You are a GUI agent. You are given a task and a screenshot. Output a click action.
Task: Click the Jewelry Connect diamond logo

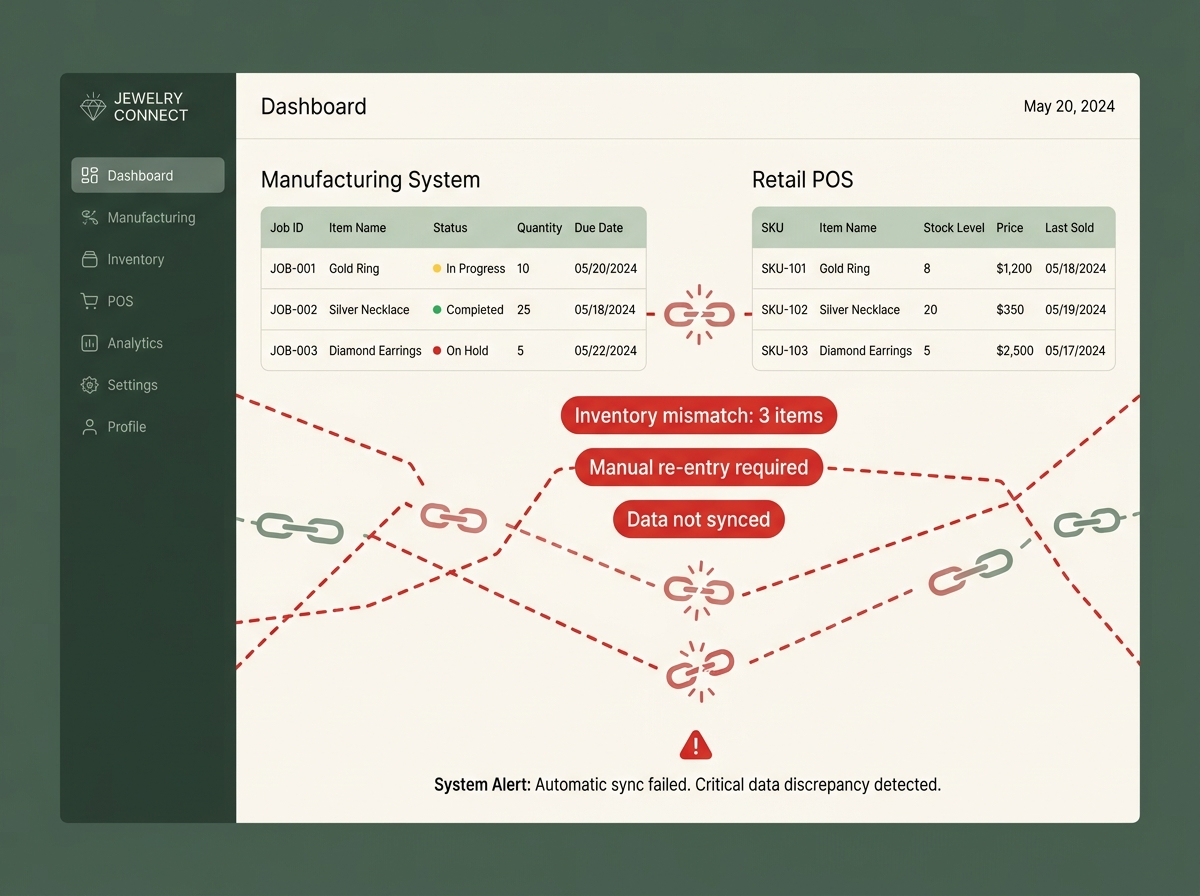point(93,107)
